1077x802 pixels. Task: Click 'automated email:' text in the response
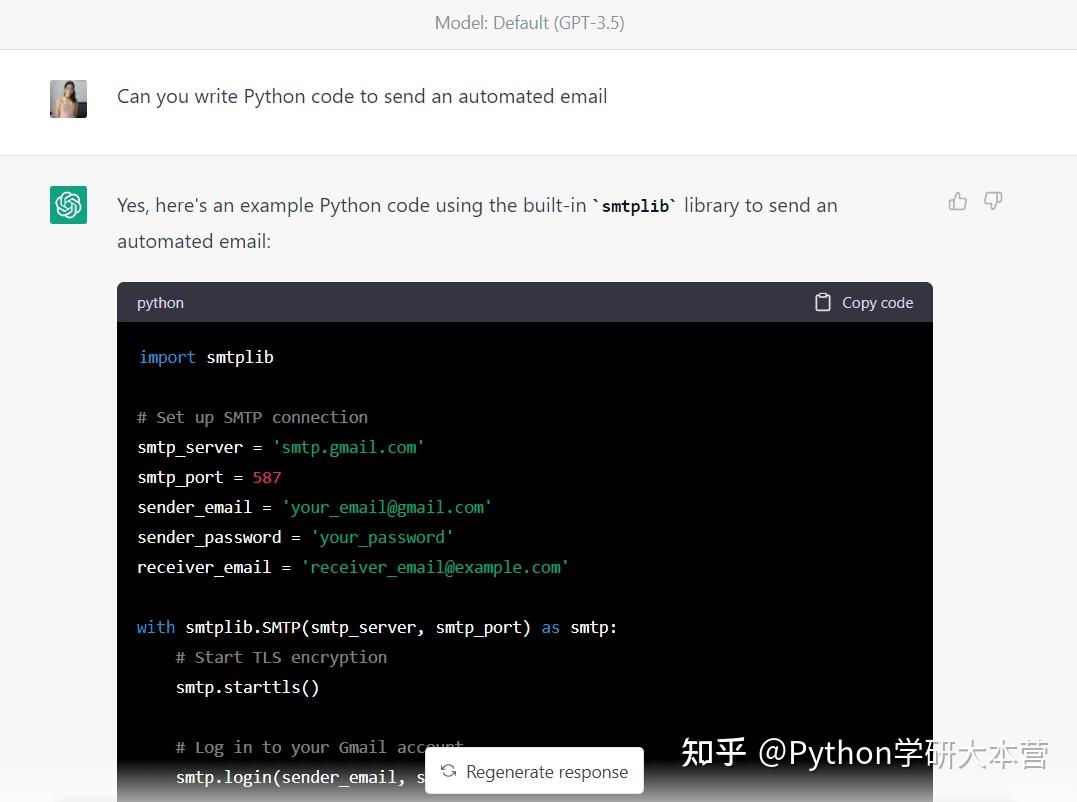click(x=194, y=242)
